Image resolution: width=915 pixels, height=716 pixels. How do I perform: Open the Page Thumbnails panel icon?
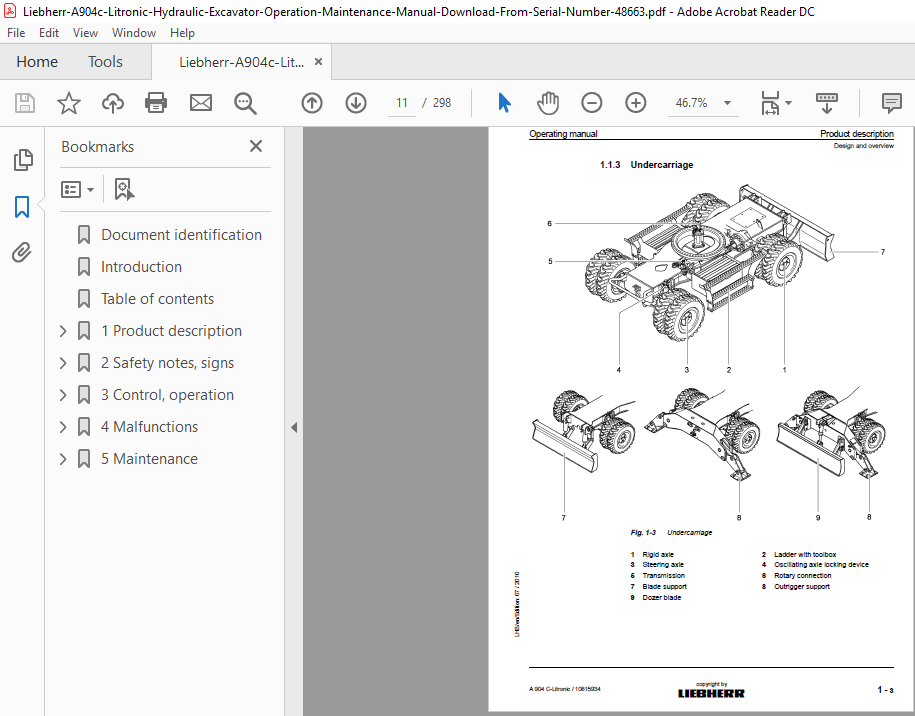point(23,160)
